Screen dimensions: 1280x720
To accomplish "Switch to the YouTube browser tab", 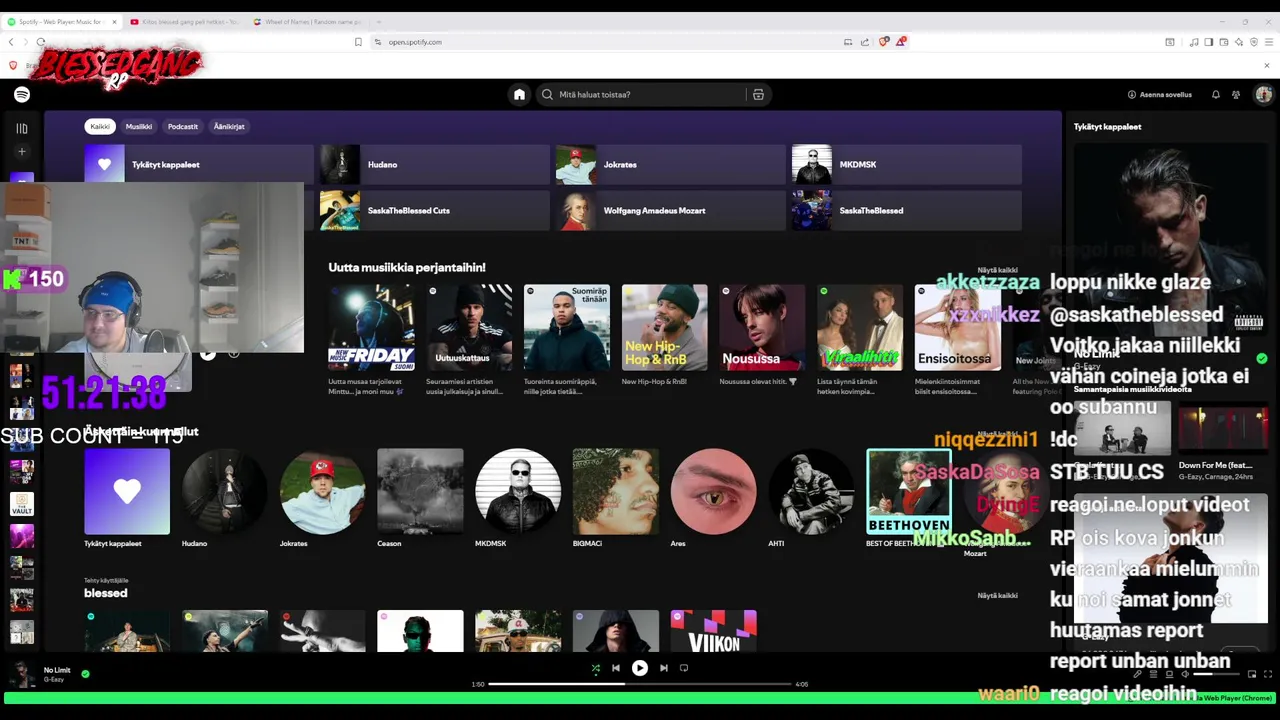I will (x=184, y=22).
